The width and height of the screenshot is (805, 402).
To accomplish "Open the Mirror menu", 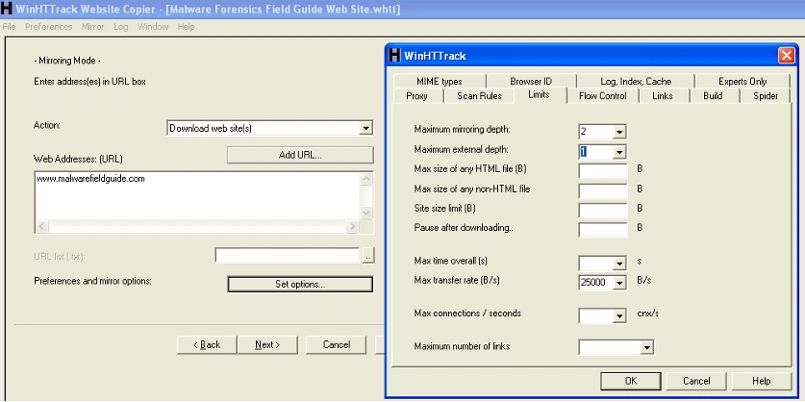I will click(x=93, y=26).
